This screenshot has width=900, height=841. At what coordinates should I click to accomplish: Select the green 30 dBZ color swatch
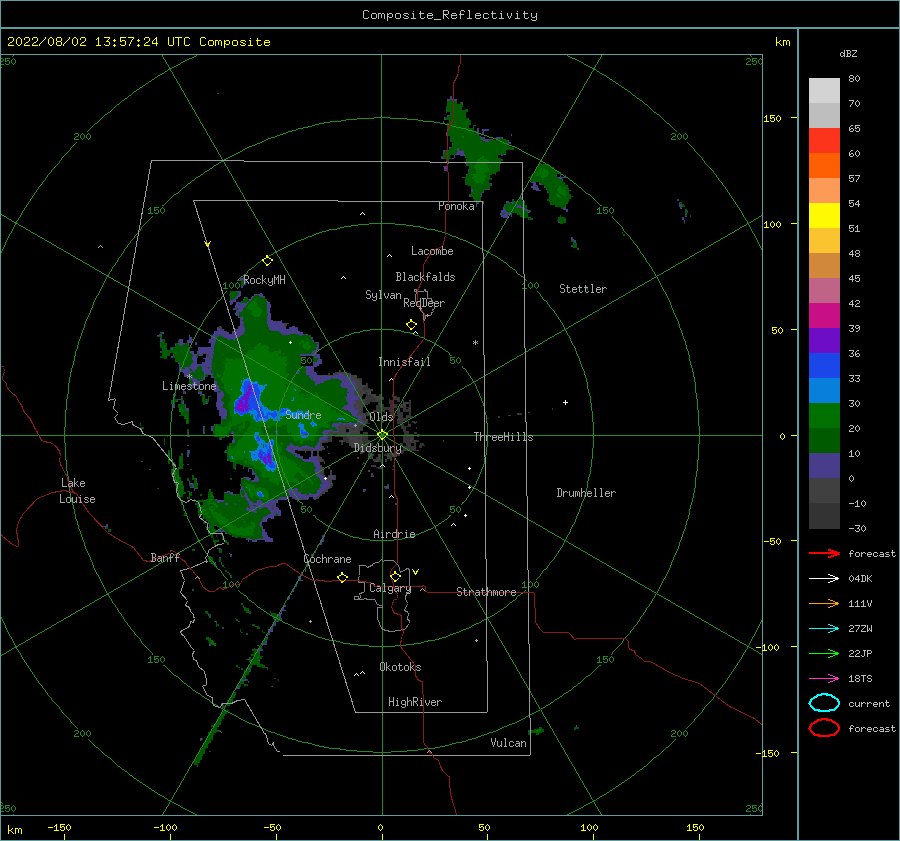coord(824,415)
